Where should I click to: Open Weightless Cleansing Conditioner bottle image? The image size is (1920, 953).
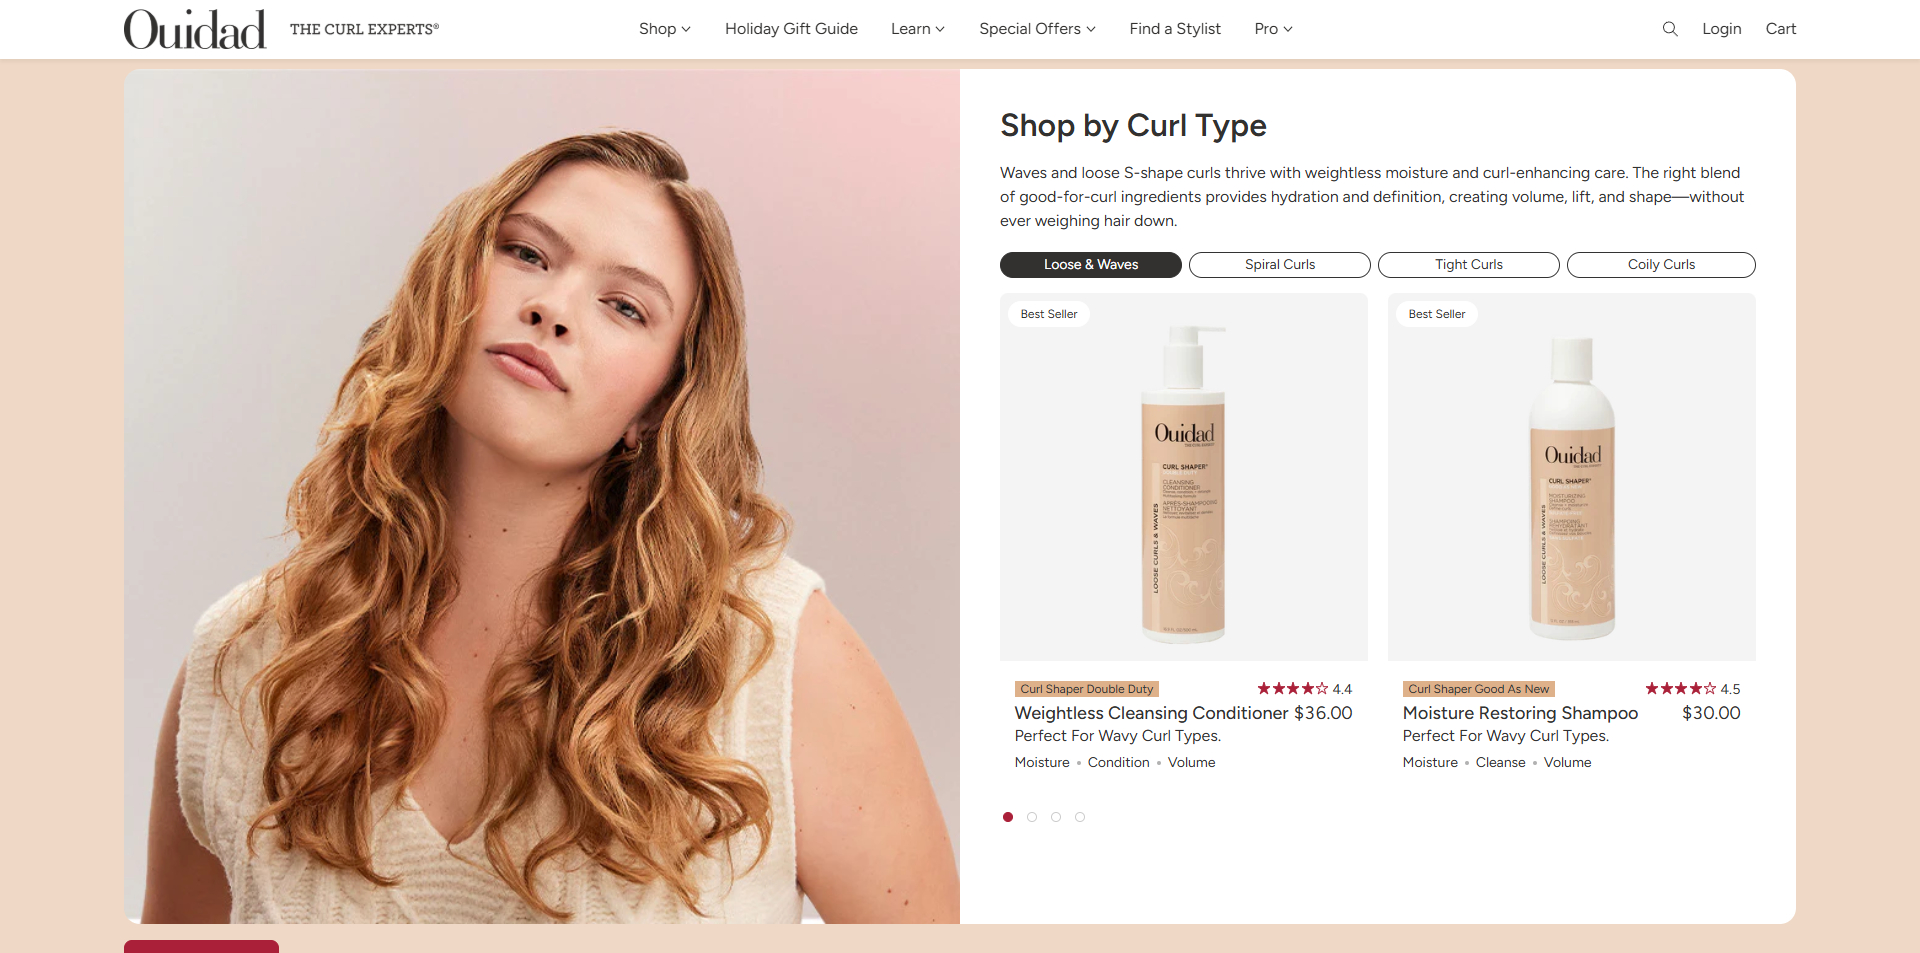tap(1184, 477)
